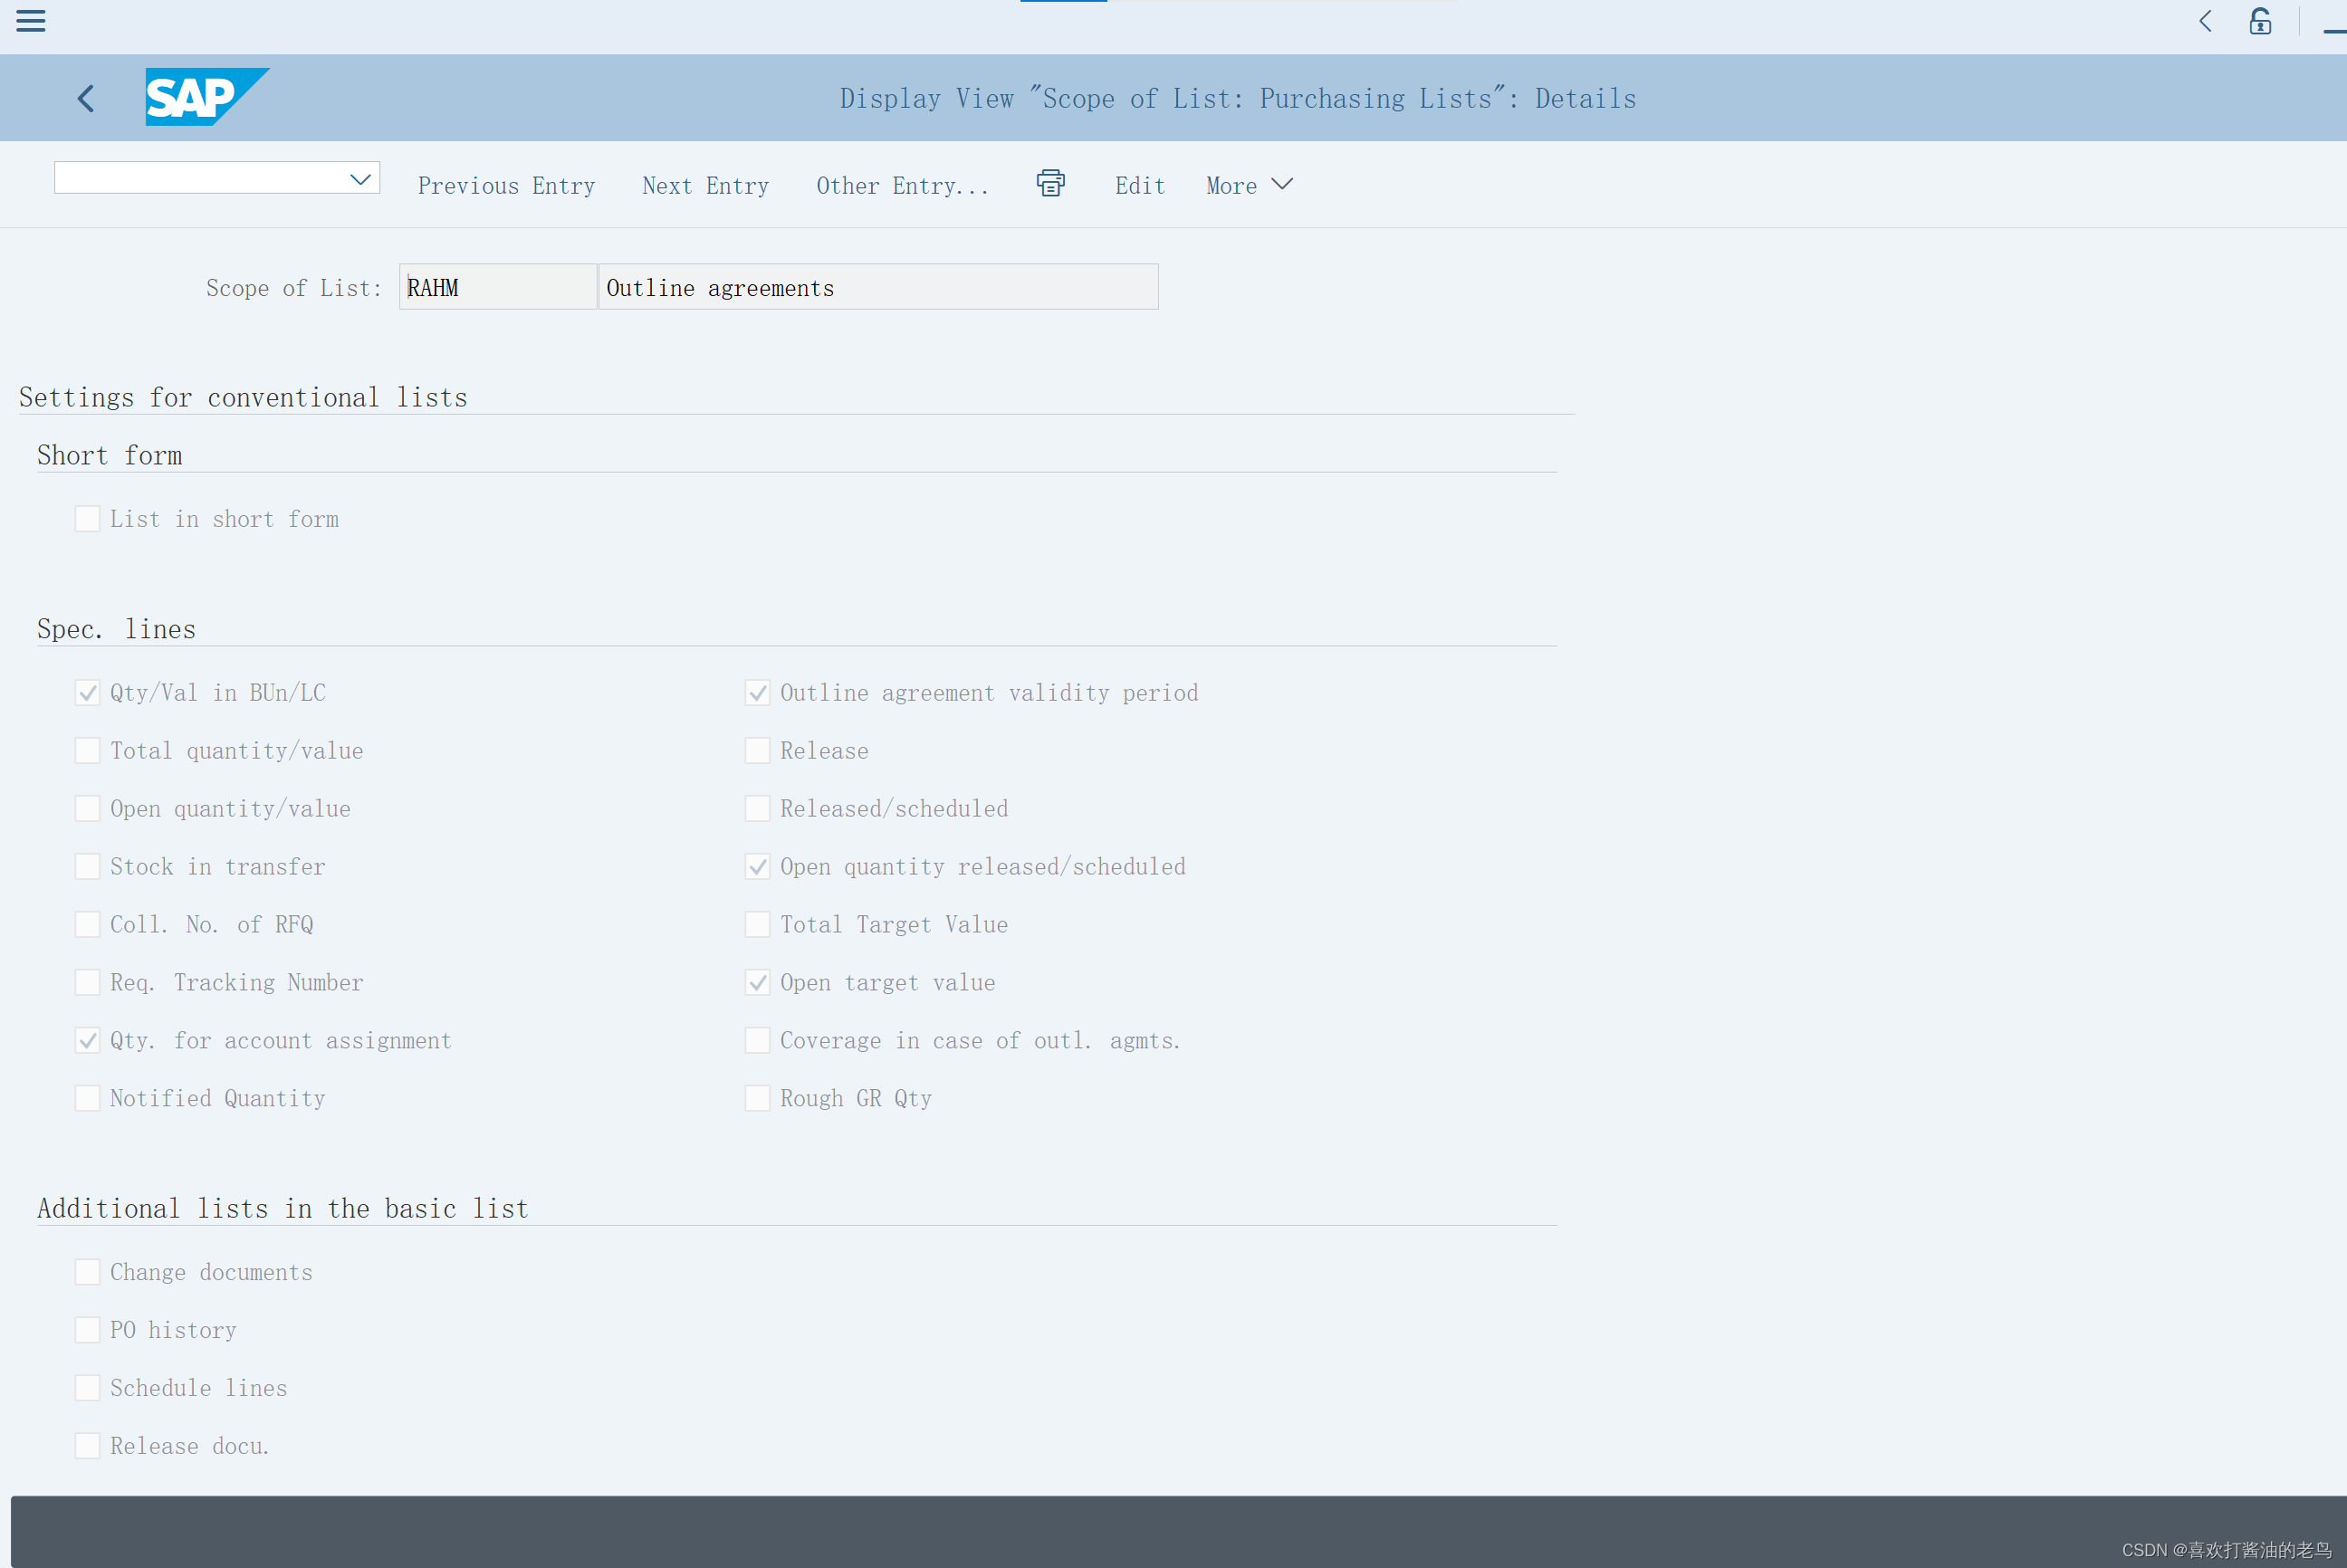The height and width of the screenshot is (1568, 2347).
Task: Click the print icon in toolbar
Action: [1050, 184]
